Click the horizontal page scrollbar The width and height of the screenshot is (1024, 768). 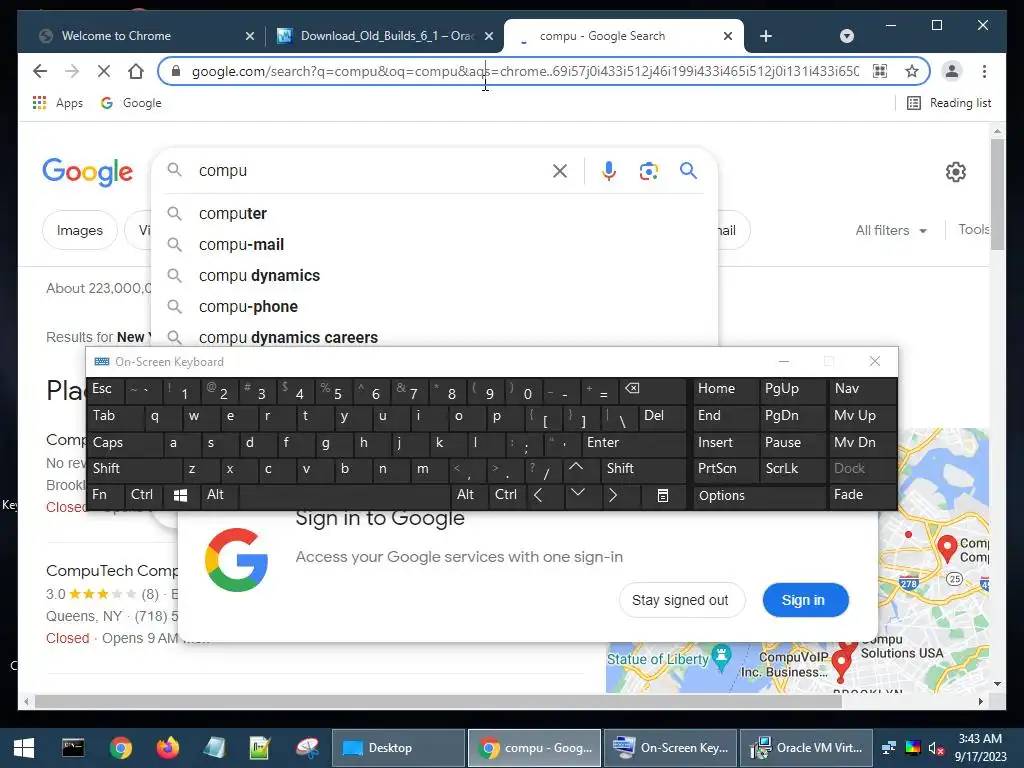tap(438, 701)
